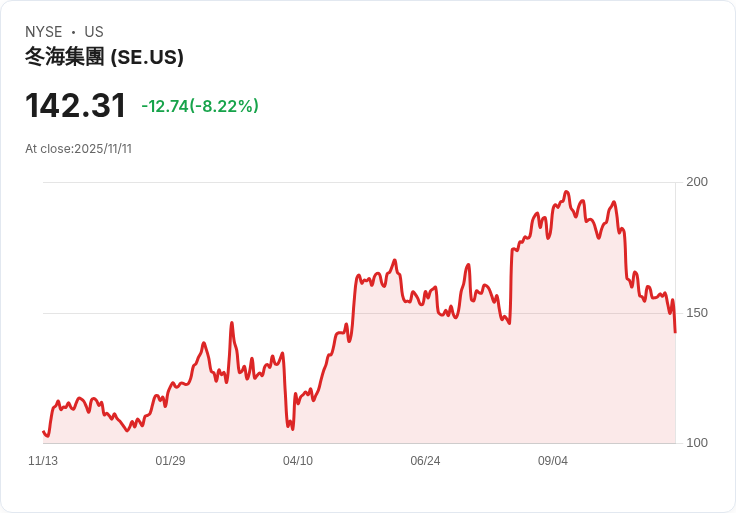Select the 09/04 date on x-axis

click(553, 461)
